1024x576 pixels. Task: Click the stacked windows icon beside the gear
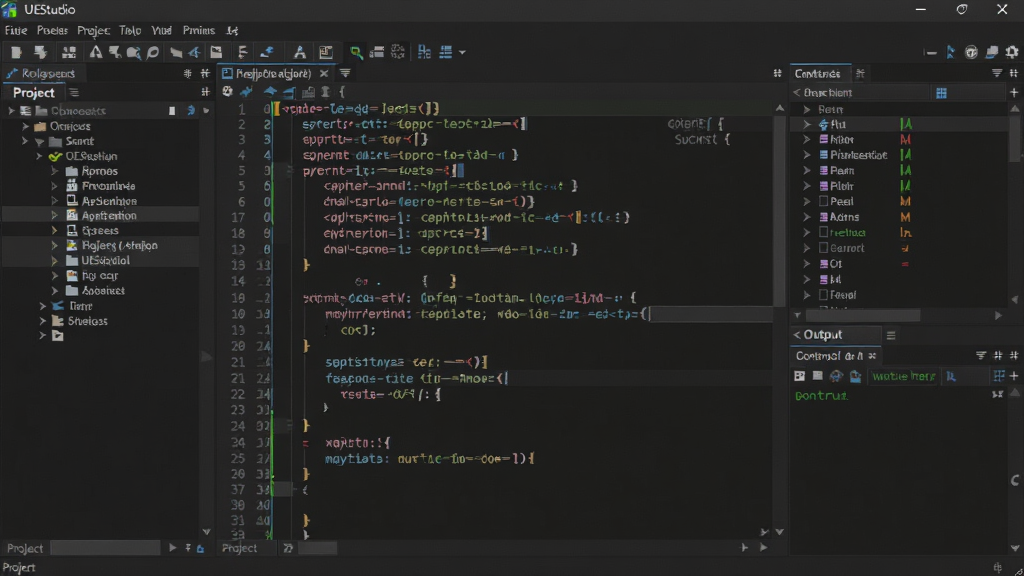(992, 52)
